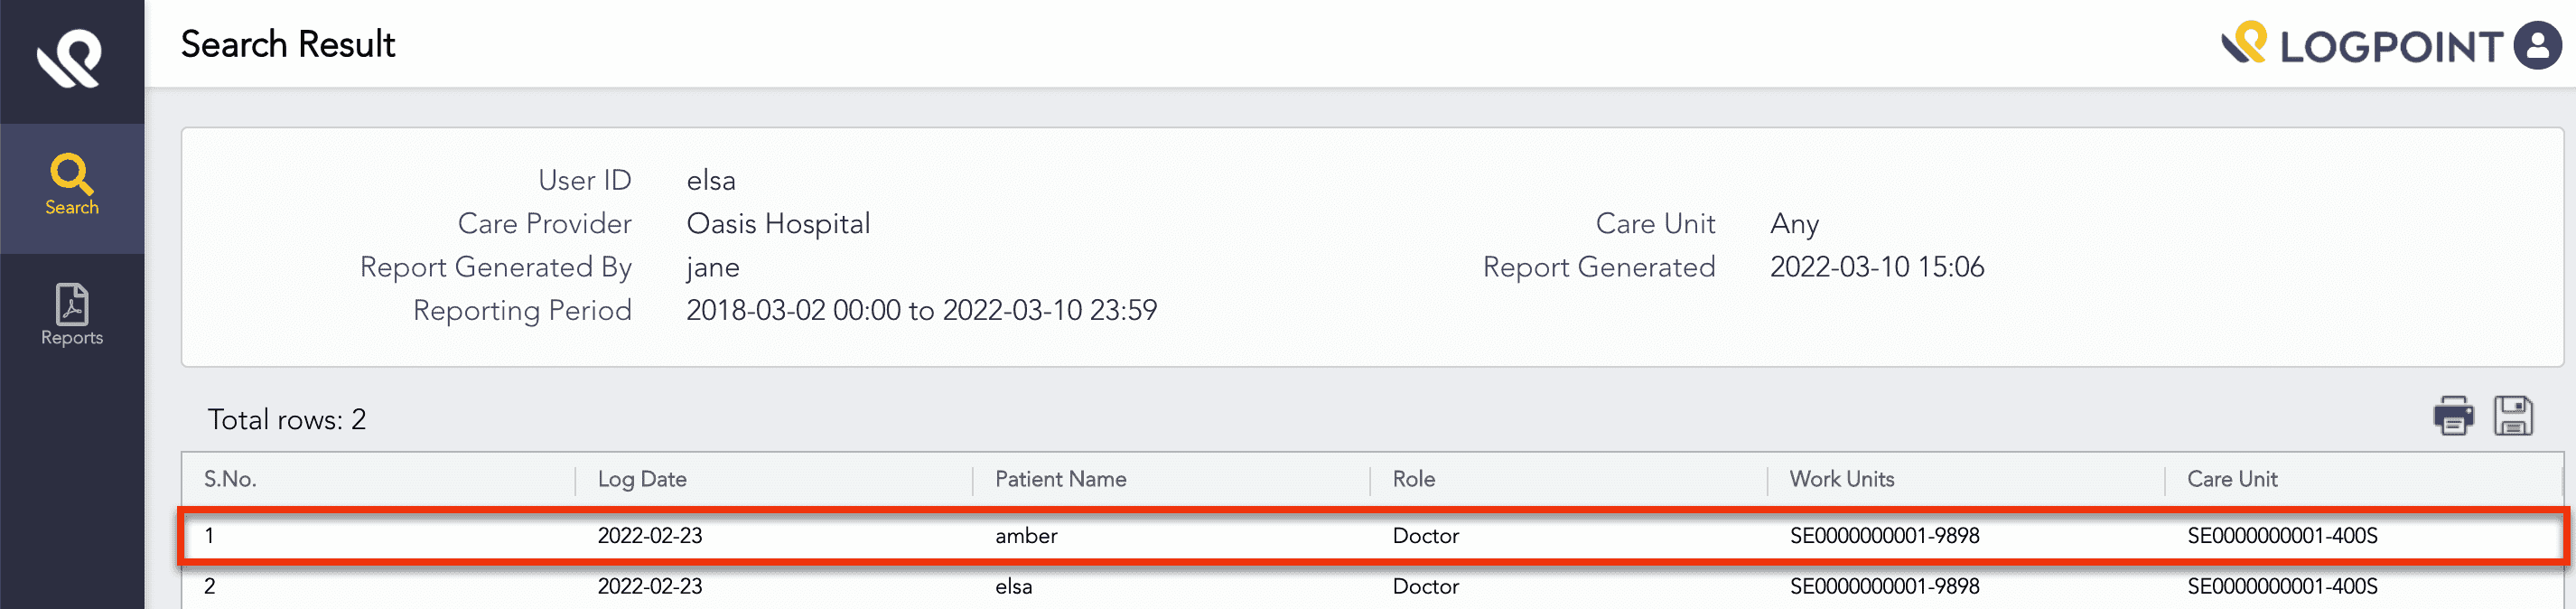Click Work Units value in first row

click(x=1884, y=536)
